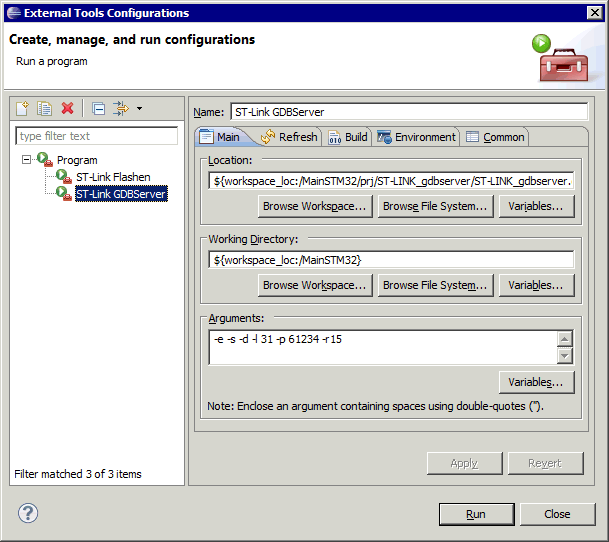This screenshot has height=542, width=609.
Task: Open Variables for the Location field
Action: [536, 206]
